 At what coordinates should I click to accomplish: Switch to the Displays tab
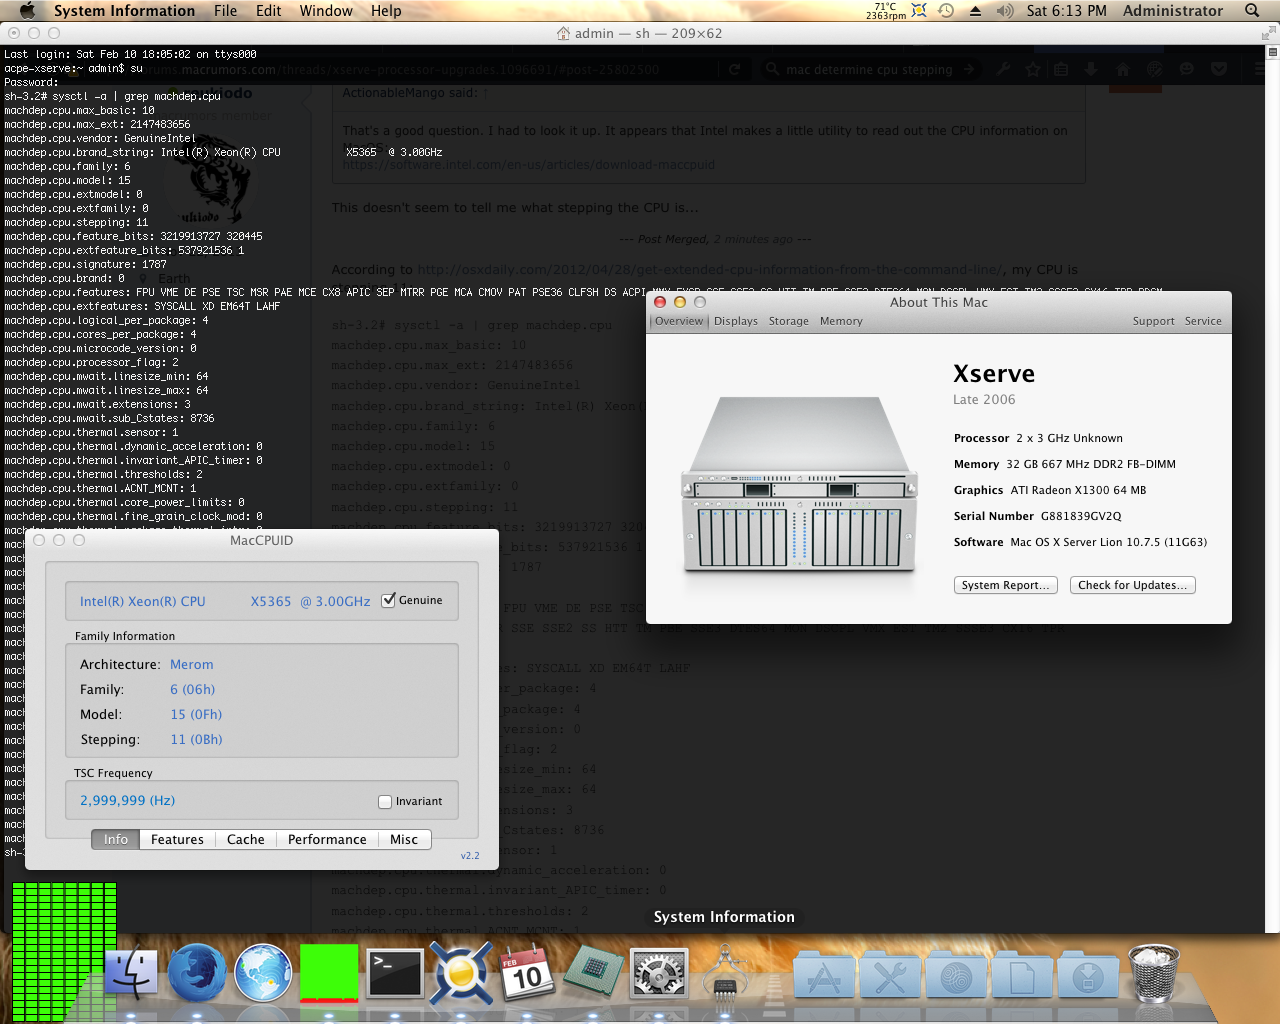click(736, 321)
